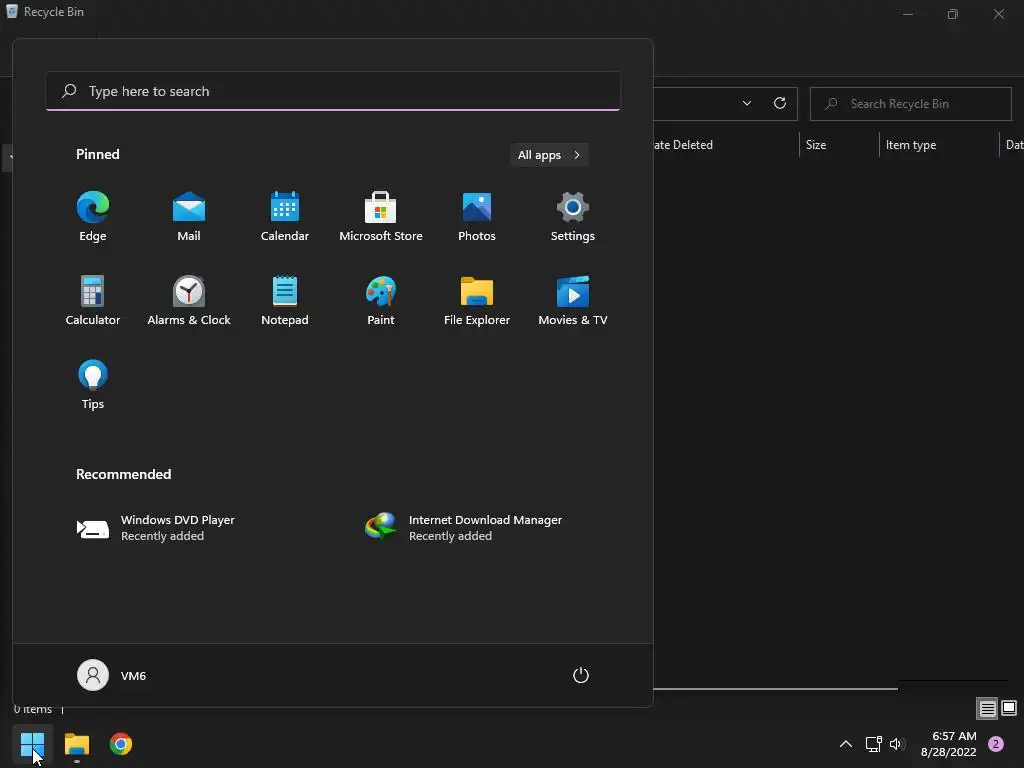1024x768 pixels.
Task: Click the Recycle Bin horizontal scrollbar
Action: pos(775,688)
